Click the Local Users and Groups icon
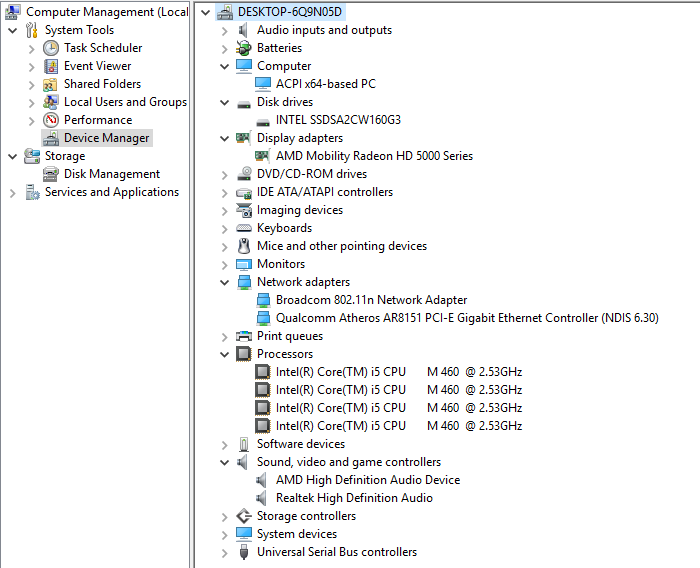 tap(50, 102)
